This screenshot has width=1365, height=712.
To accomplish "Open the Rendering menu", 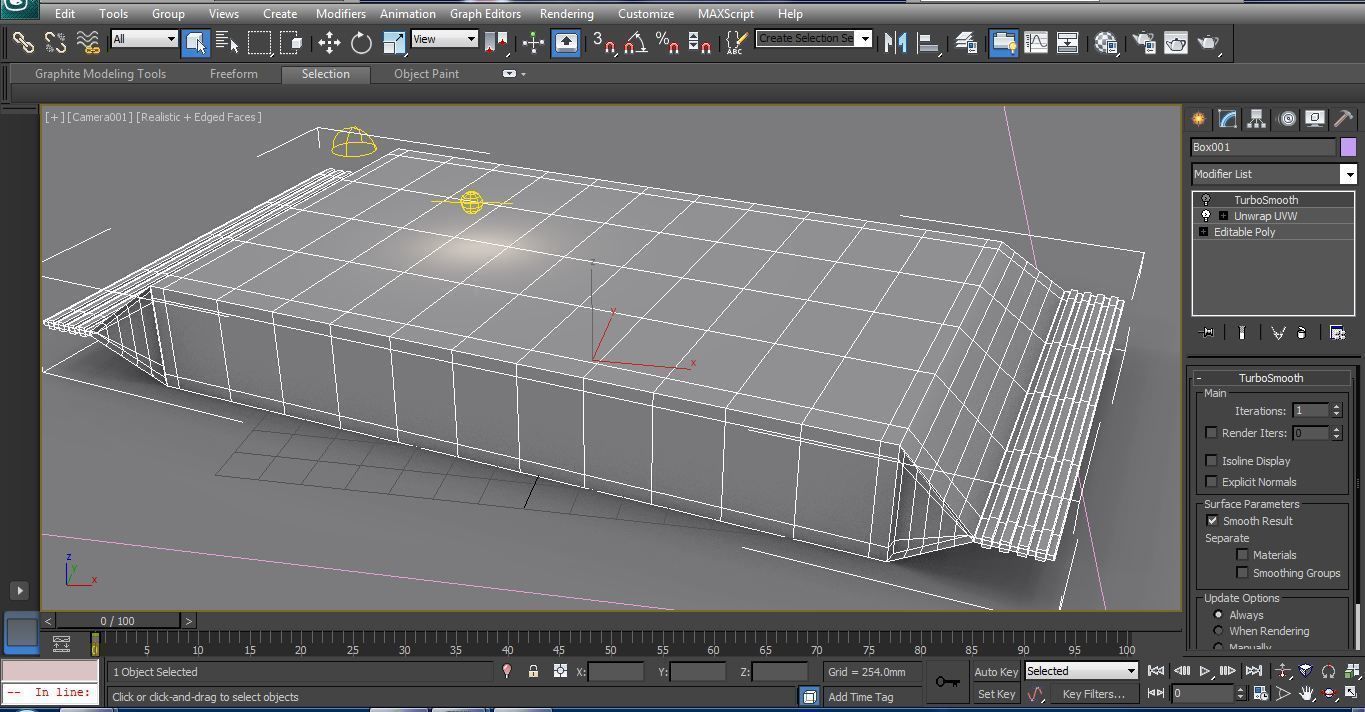I will coord(566,14).
